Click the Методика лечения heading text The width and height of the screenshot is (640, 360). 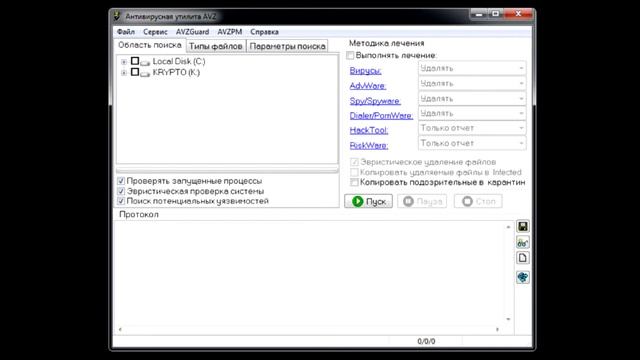click(x=387, y=43)
